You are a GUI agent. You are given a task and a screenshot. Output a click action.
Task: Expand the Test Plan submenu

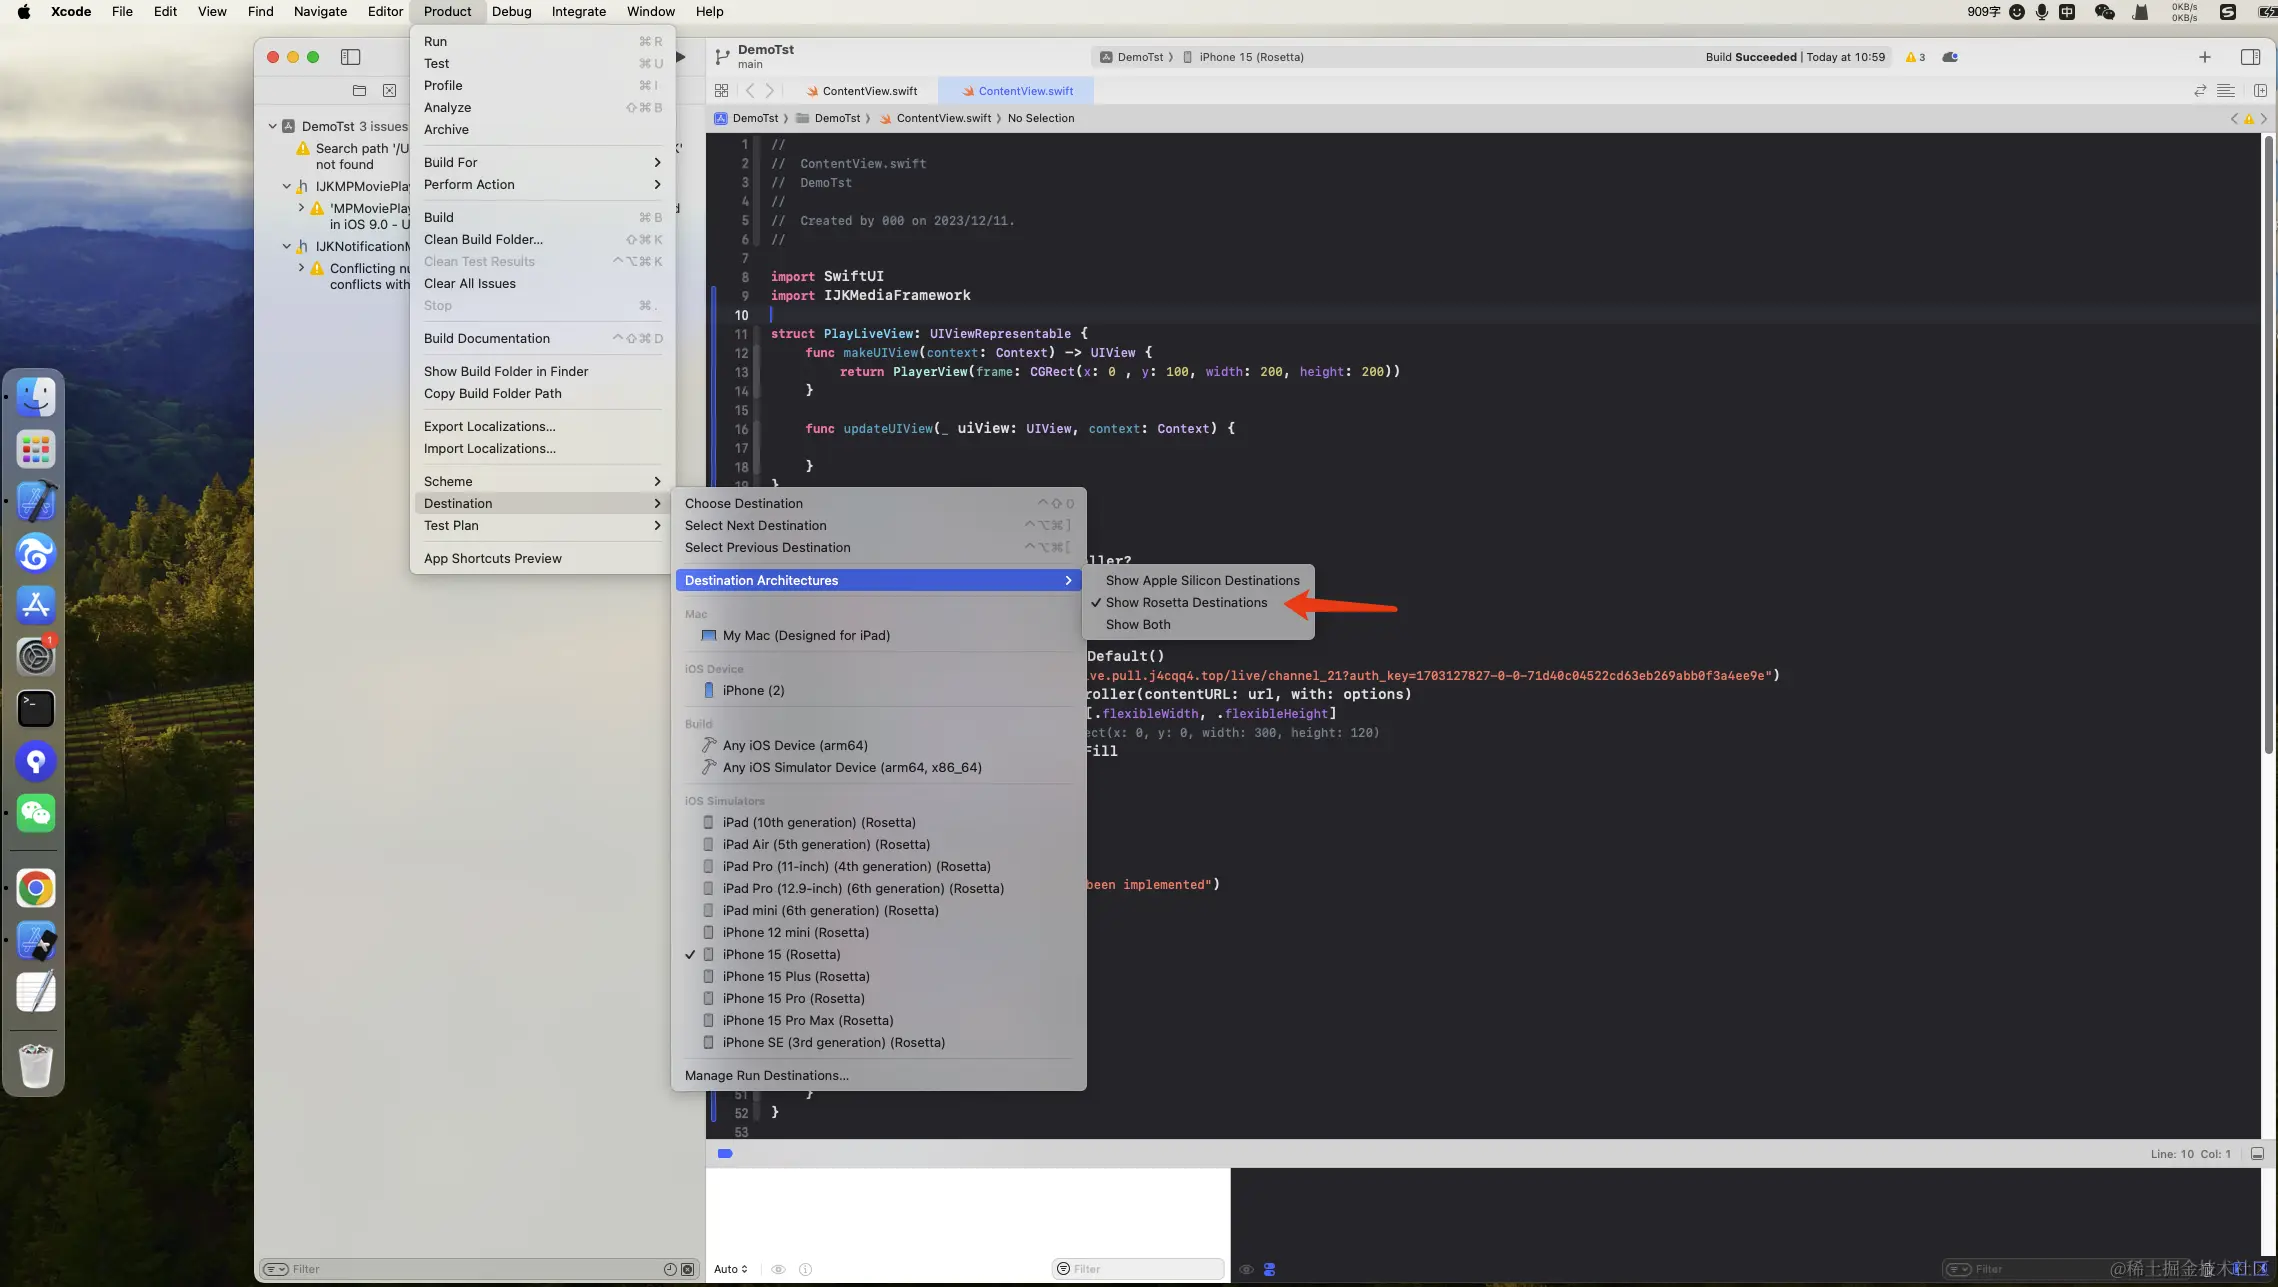pos(542,525)
